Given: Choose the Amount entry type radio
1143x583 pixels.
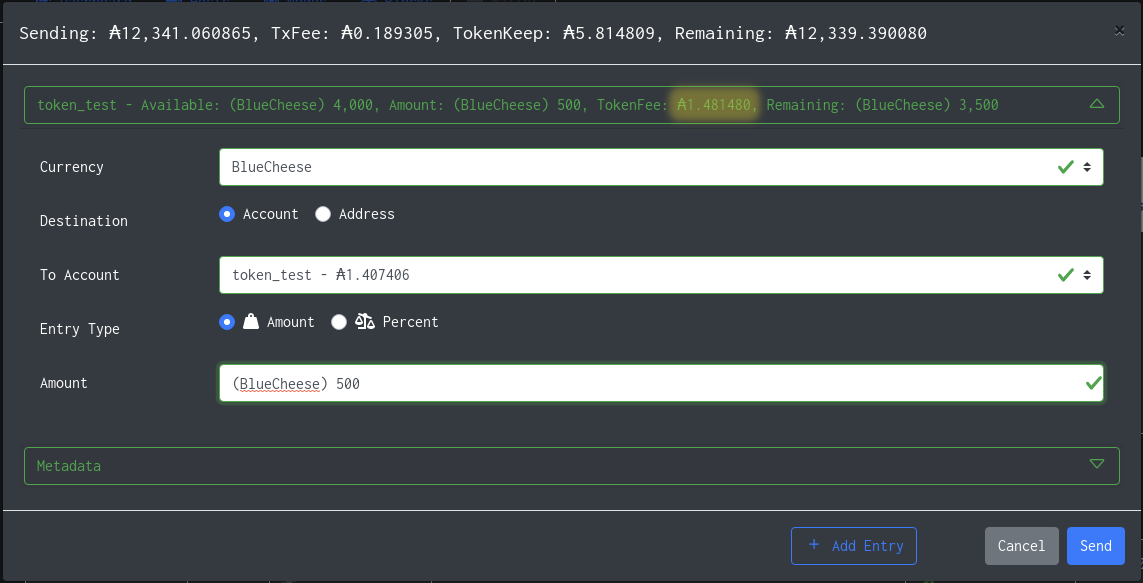Looking at the screenshot, I should (x=227, y=322).
